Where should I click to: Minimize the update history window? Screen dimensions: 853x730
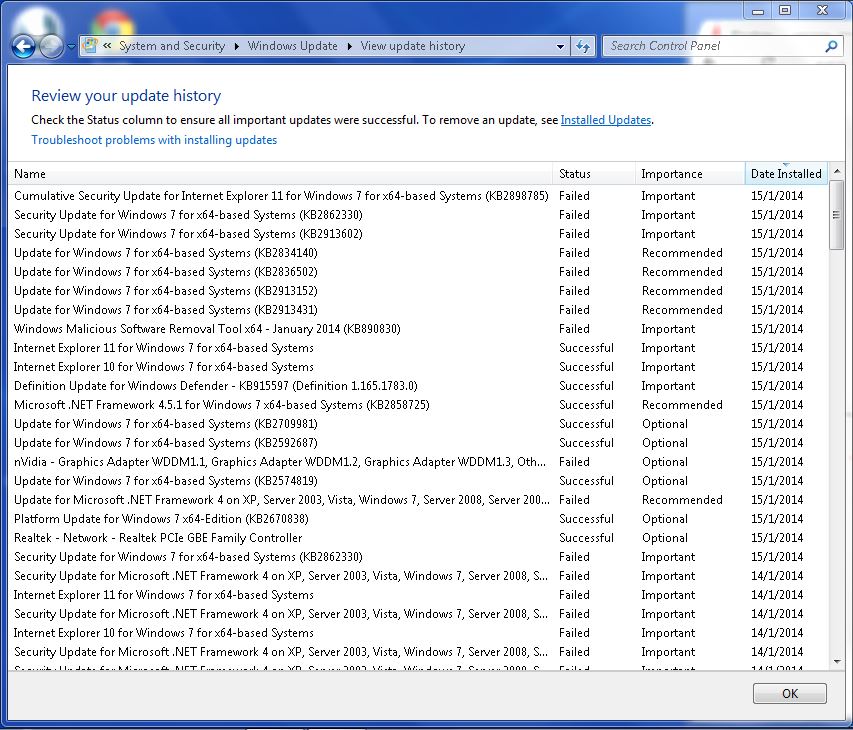(x=758, y=11)
